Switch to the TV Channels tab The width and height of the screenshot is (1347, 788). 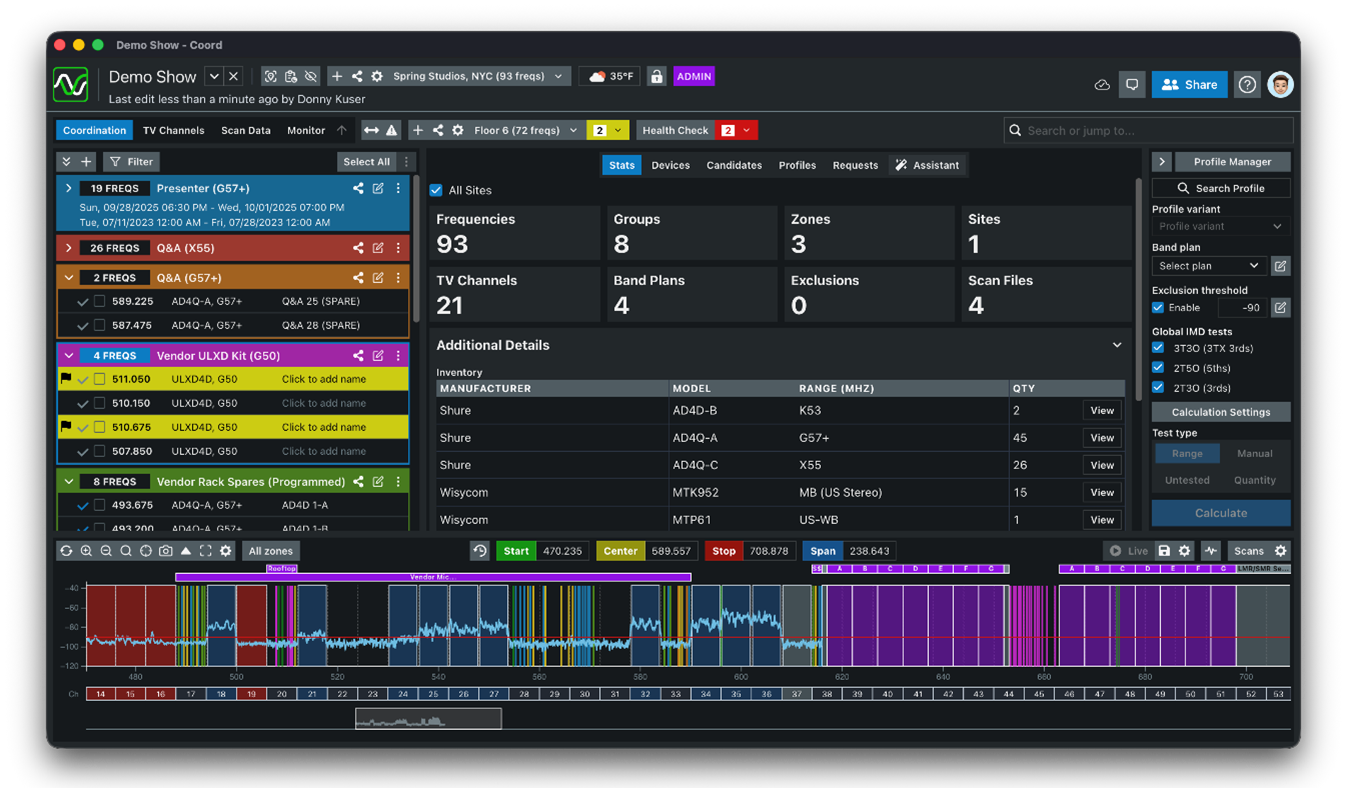tap(173, 130)
